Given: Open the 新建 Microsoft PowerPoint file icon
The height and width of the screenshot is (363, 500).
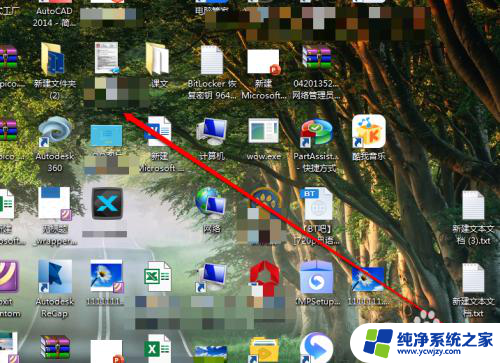Looking at the screenshot, I should tap(263, 62).
